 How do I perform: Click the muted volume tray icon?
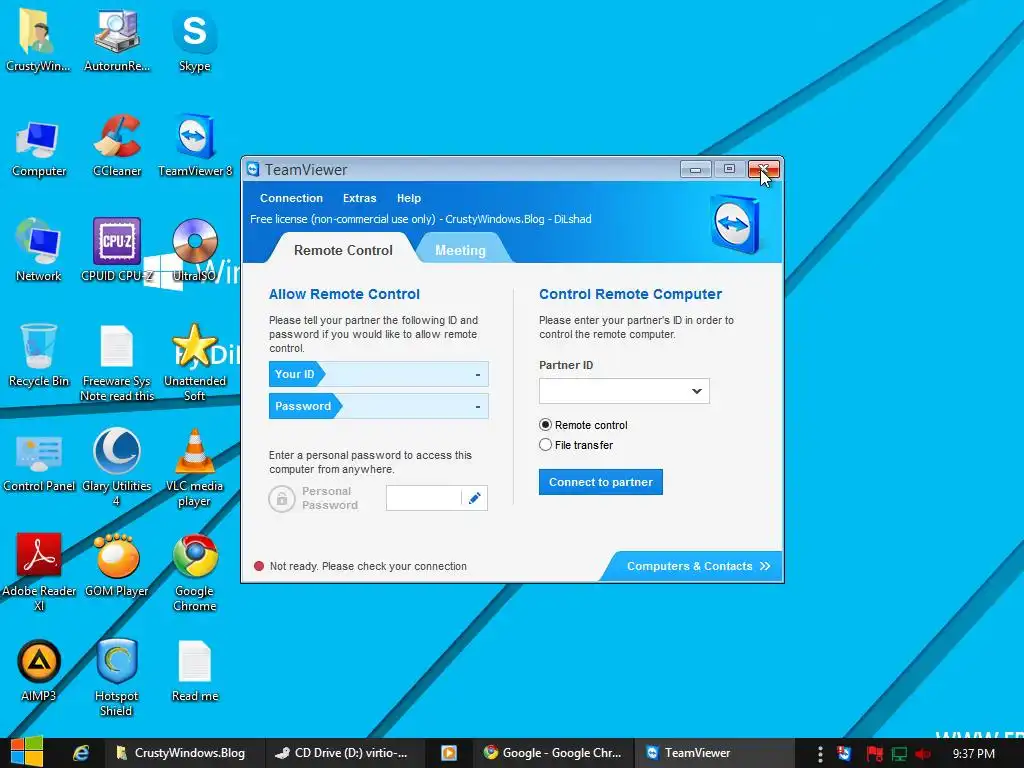923,754
